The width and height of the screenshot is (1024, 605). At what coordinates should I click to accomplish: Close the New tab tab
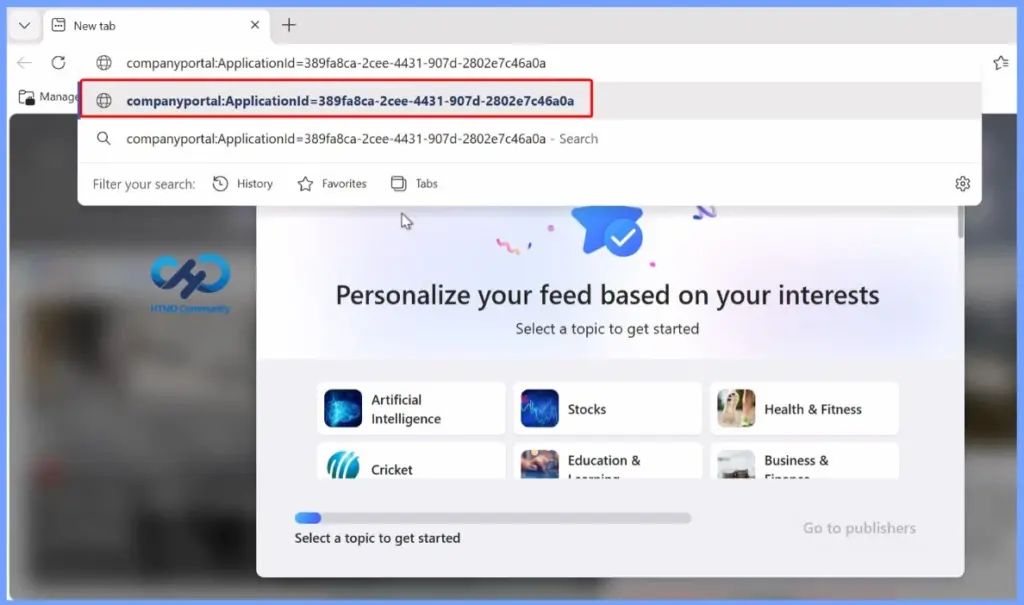[x=255, y=25]
